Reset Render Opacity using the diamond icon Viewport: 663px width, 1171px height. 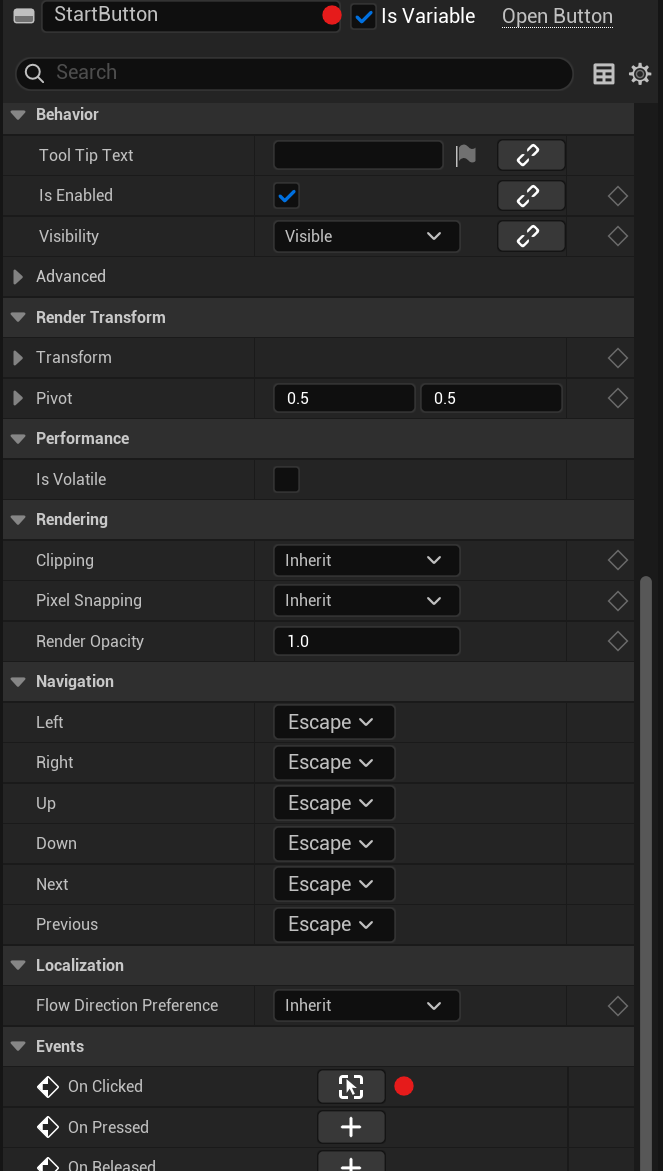click(x=618, y=641)
